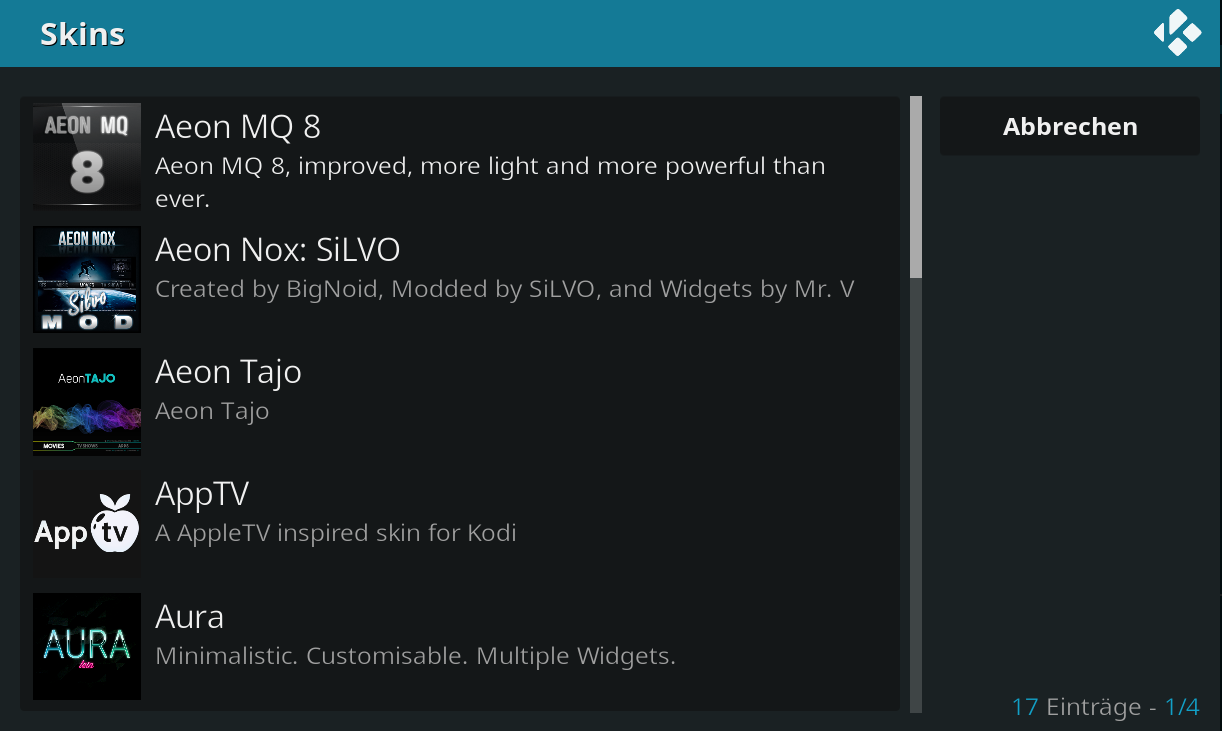Click the "17 Einträge - 1/4" page indicator
Viewport: 1222px width, 731px height.
(x=1105, y=707)
